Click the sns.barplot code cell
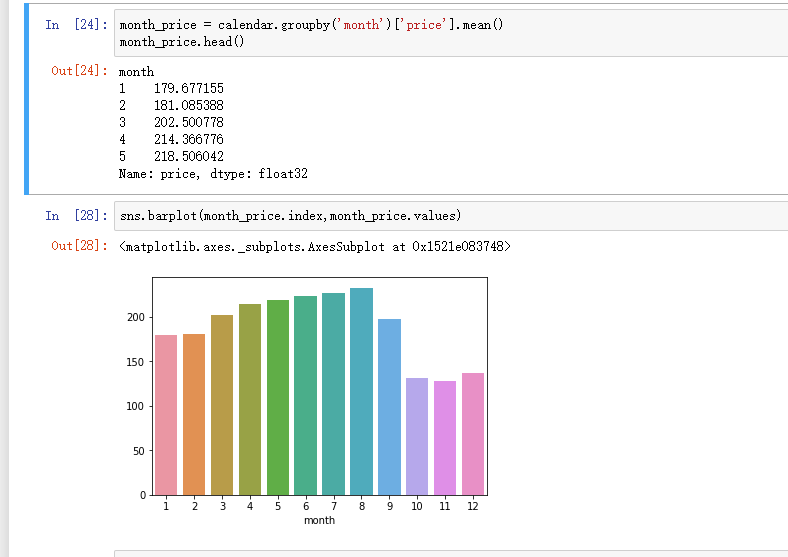 [451, 216]
